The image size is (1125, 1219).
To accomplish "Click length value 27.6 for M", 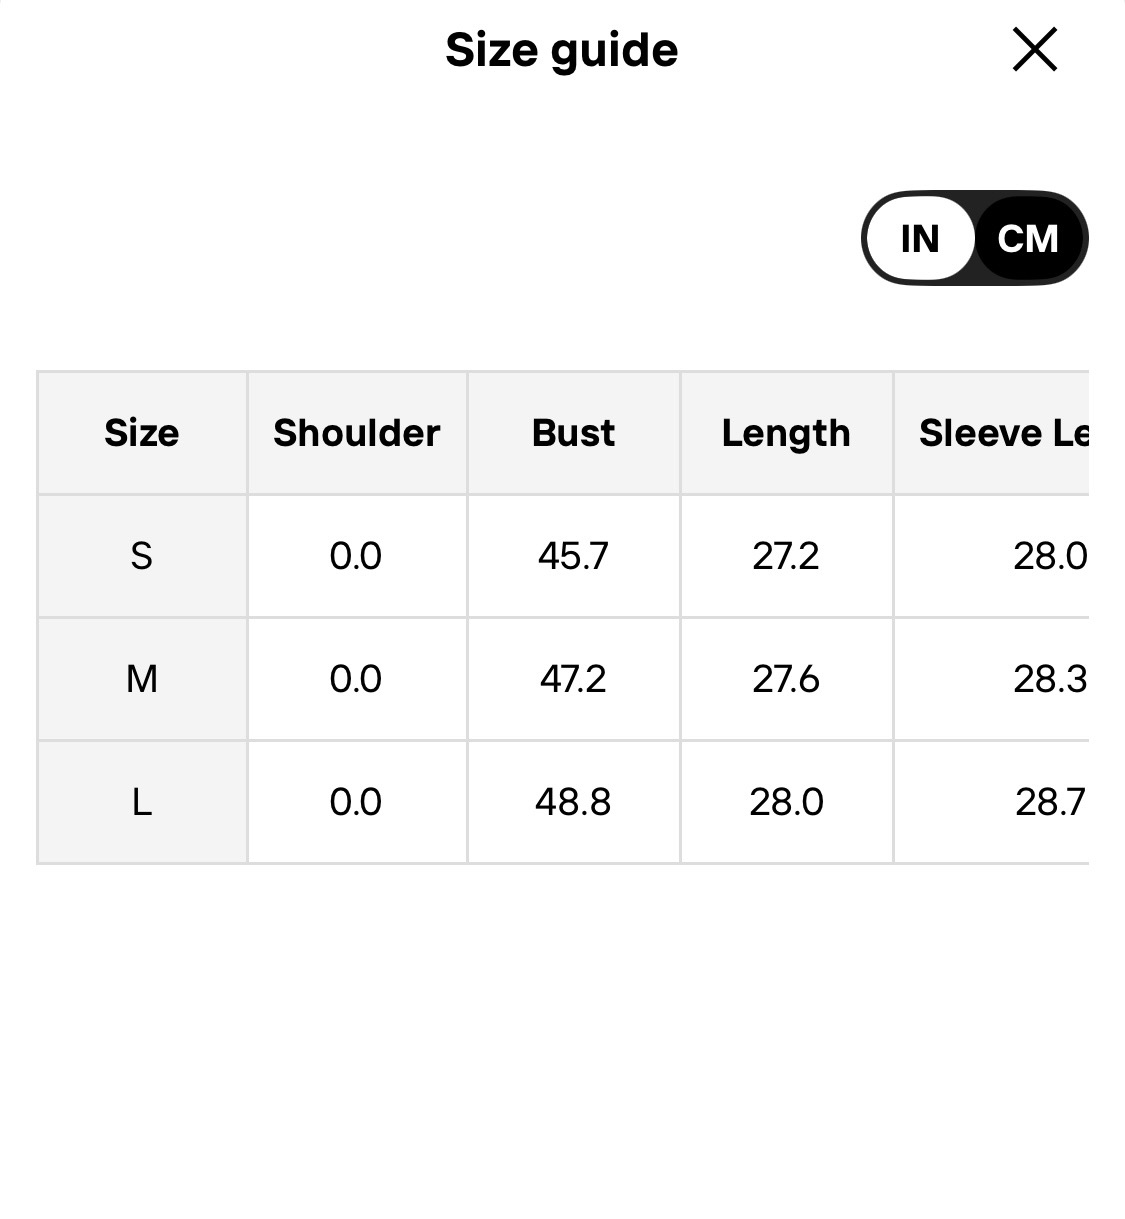I will pyautogui.click(x=786, y=679).
